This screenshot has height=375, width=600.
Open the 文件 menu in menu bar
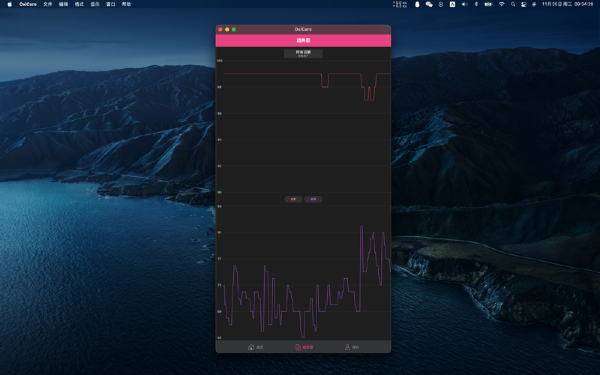coord(47,4)
